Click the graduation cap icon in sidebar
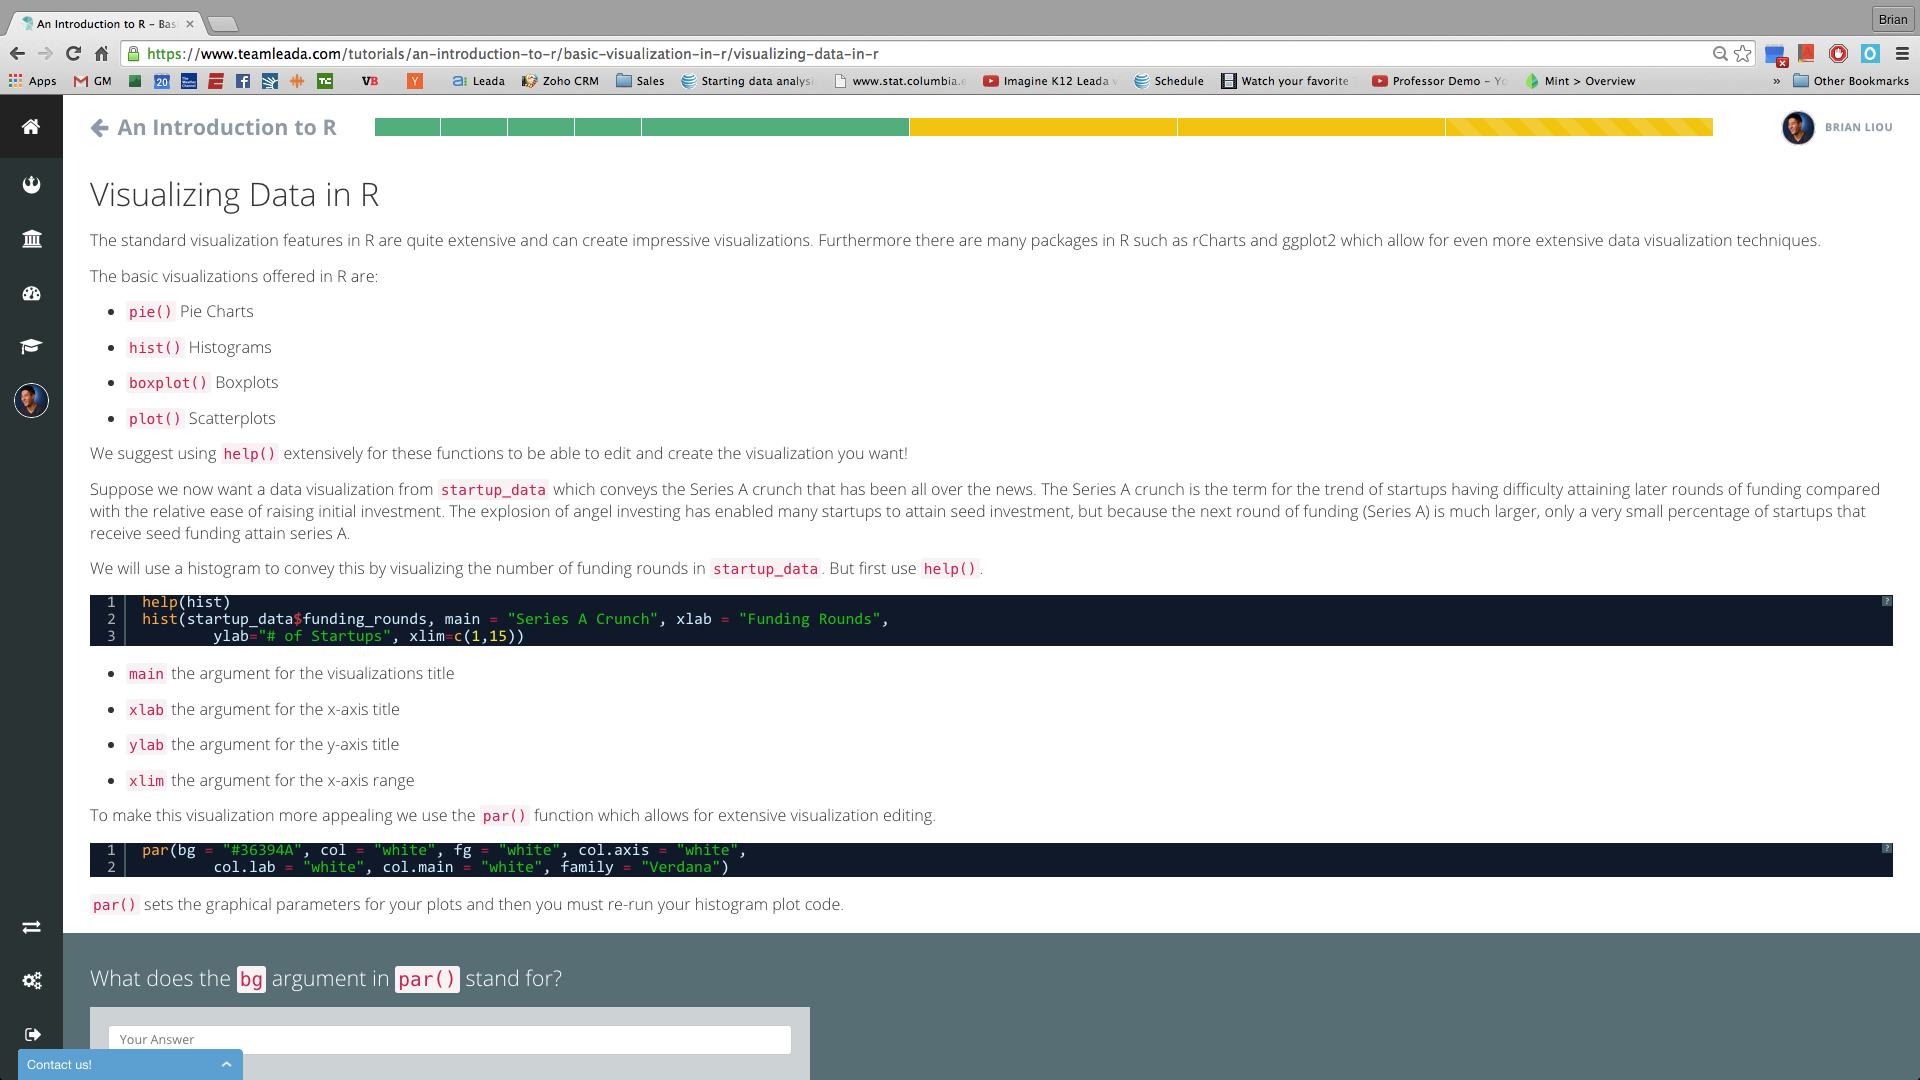1920x1080 pixels. (31, 346)
